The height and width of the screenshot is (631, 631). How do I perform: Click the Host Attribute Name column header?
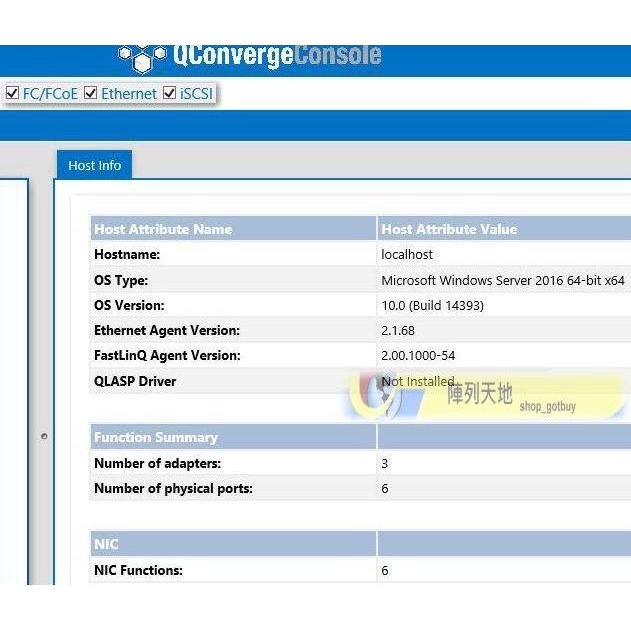(163, 229)
